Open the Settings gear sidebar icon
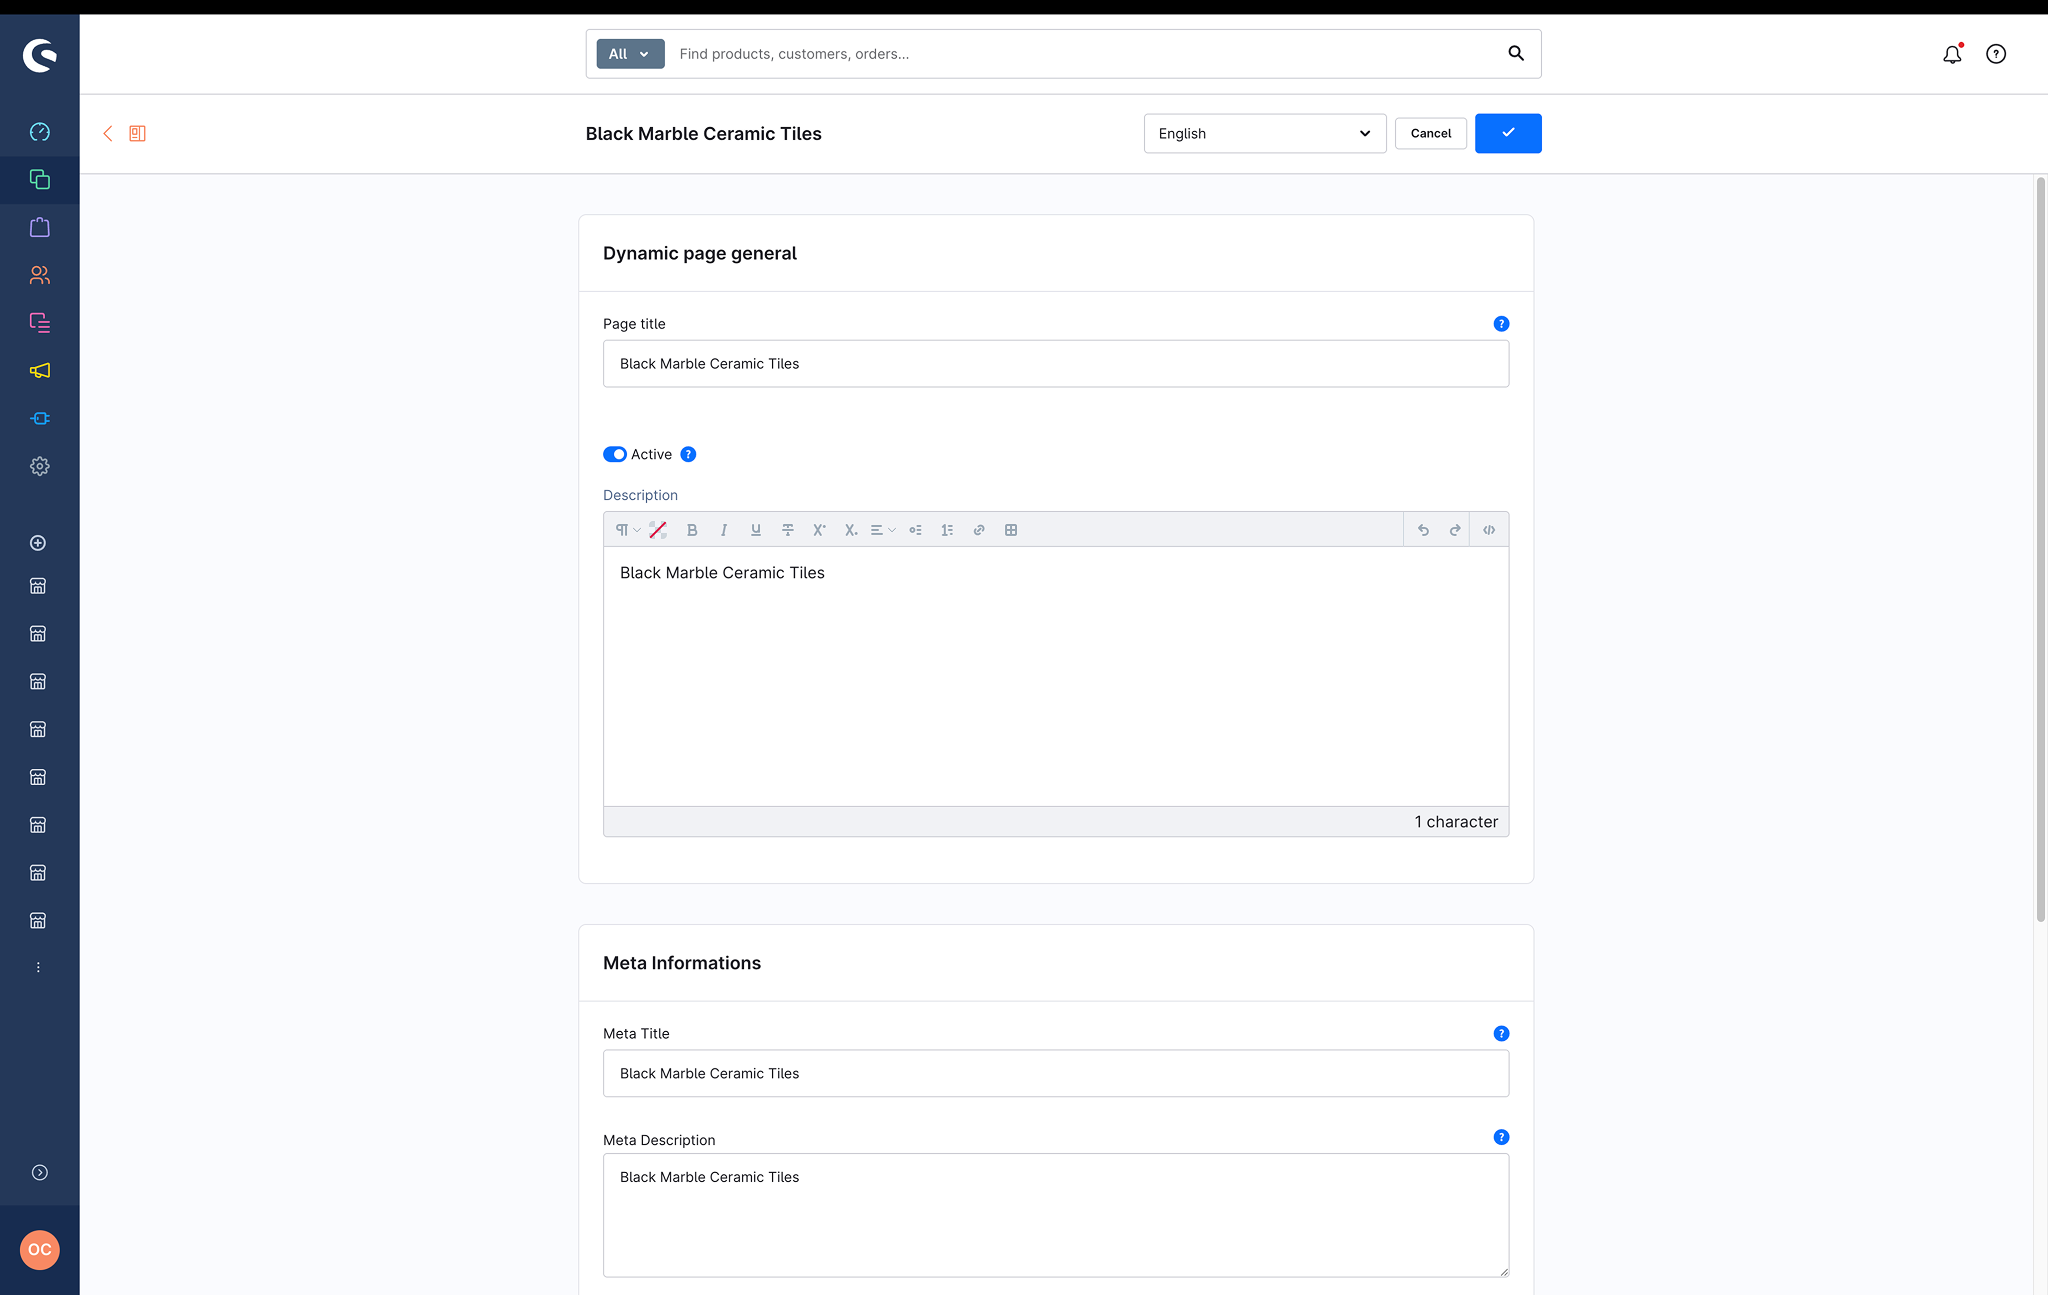Image resolution: width=2048 pixels, height=1295 pixels. [x=39, y=466]
